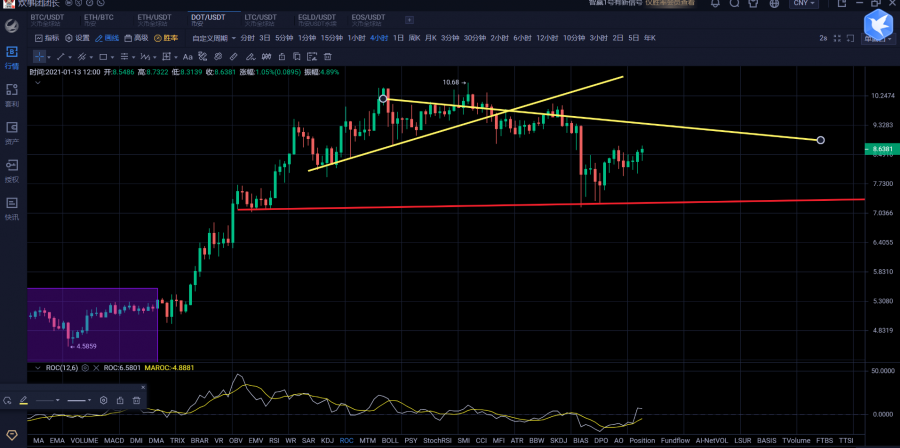
Task: Select the crosshair cursor tool
Action: point(39,57)
